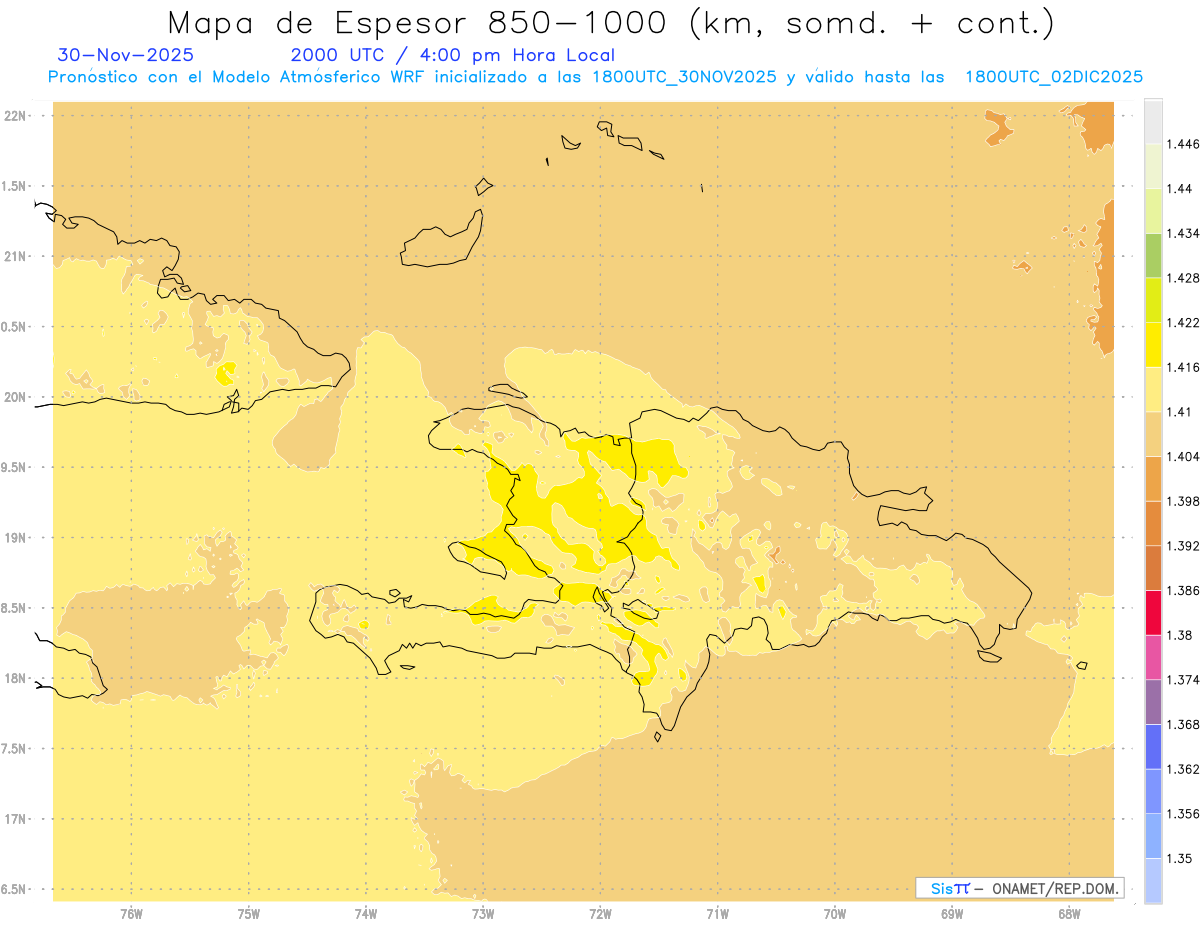
Task: Click the '1.434' color scale label
Action: click(1182, 233)
